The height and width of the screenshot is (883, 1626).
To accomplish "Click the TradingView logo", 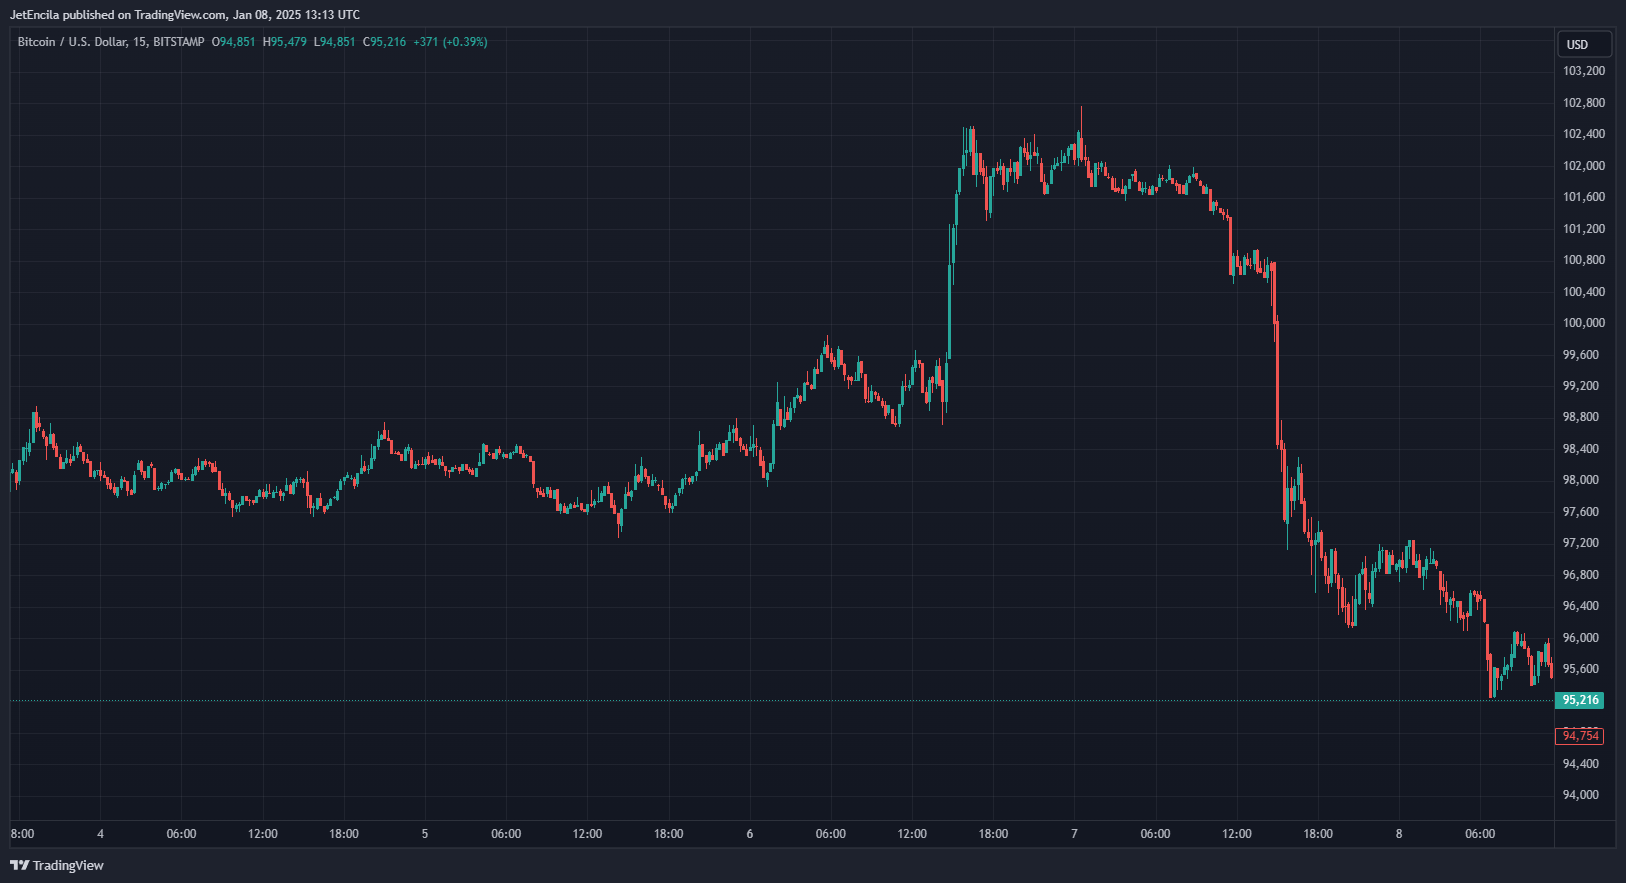I will [x=57, y=865].
